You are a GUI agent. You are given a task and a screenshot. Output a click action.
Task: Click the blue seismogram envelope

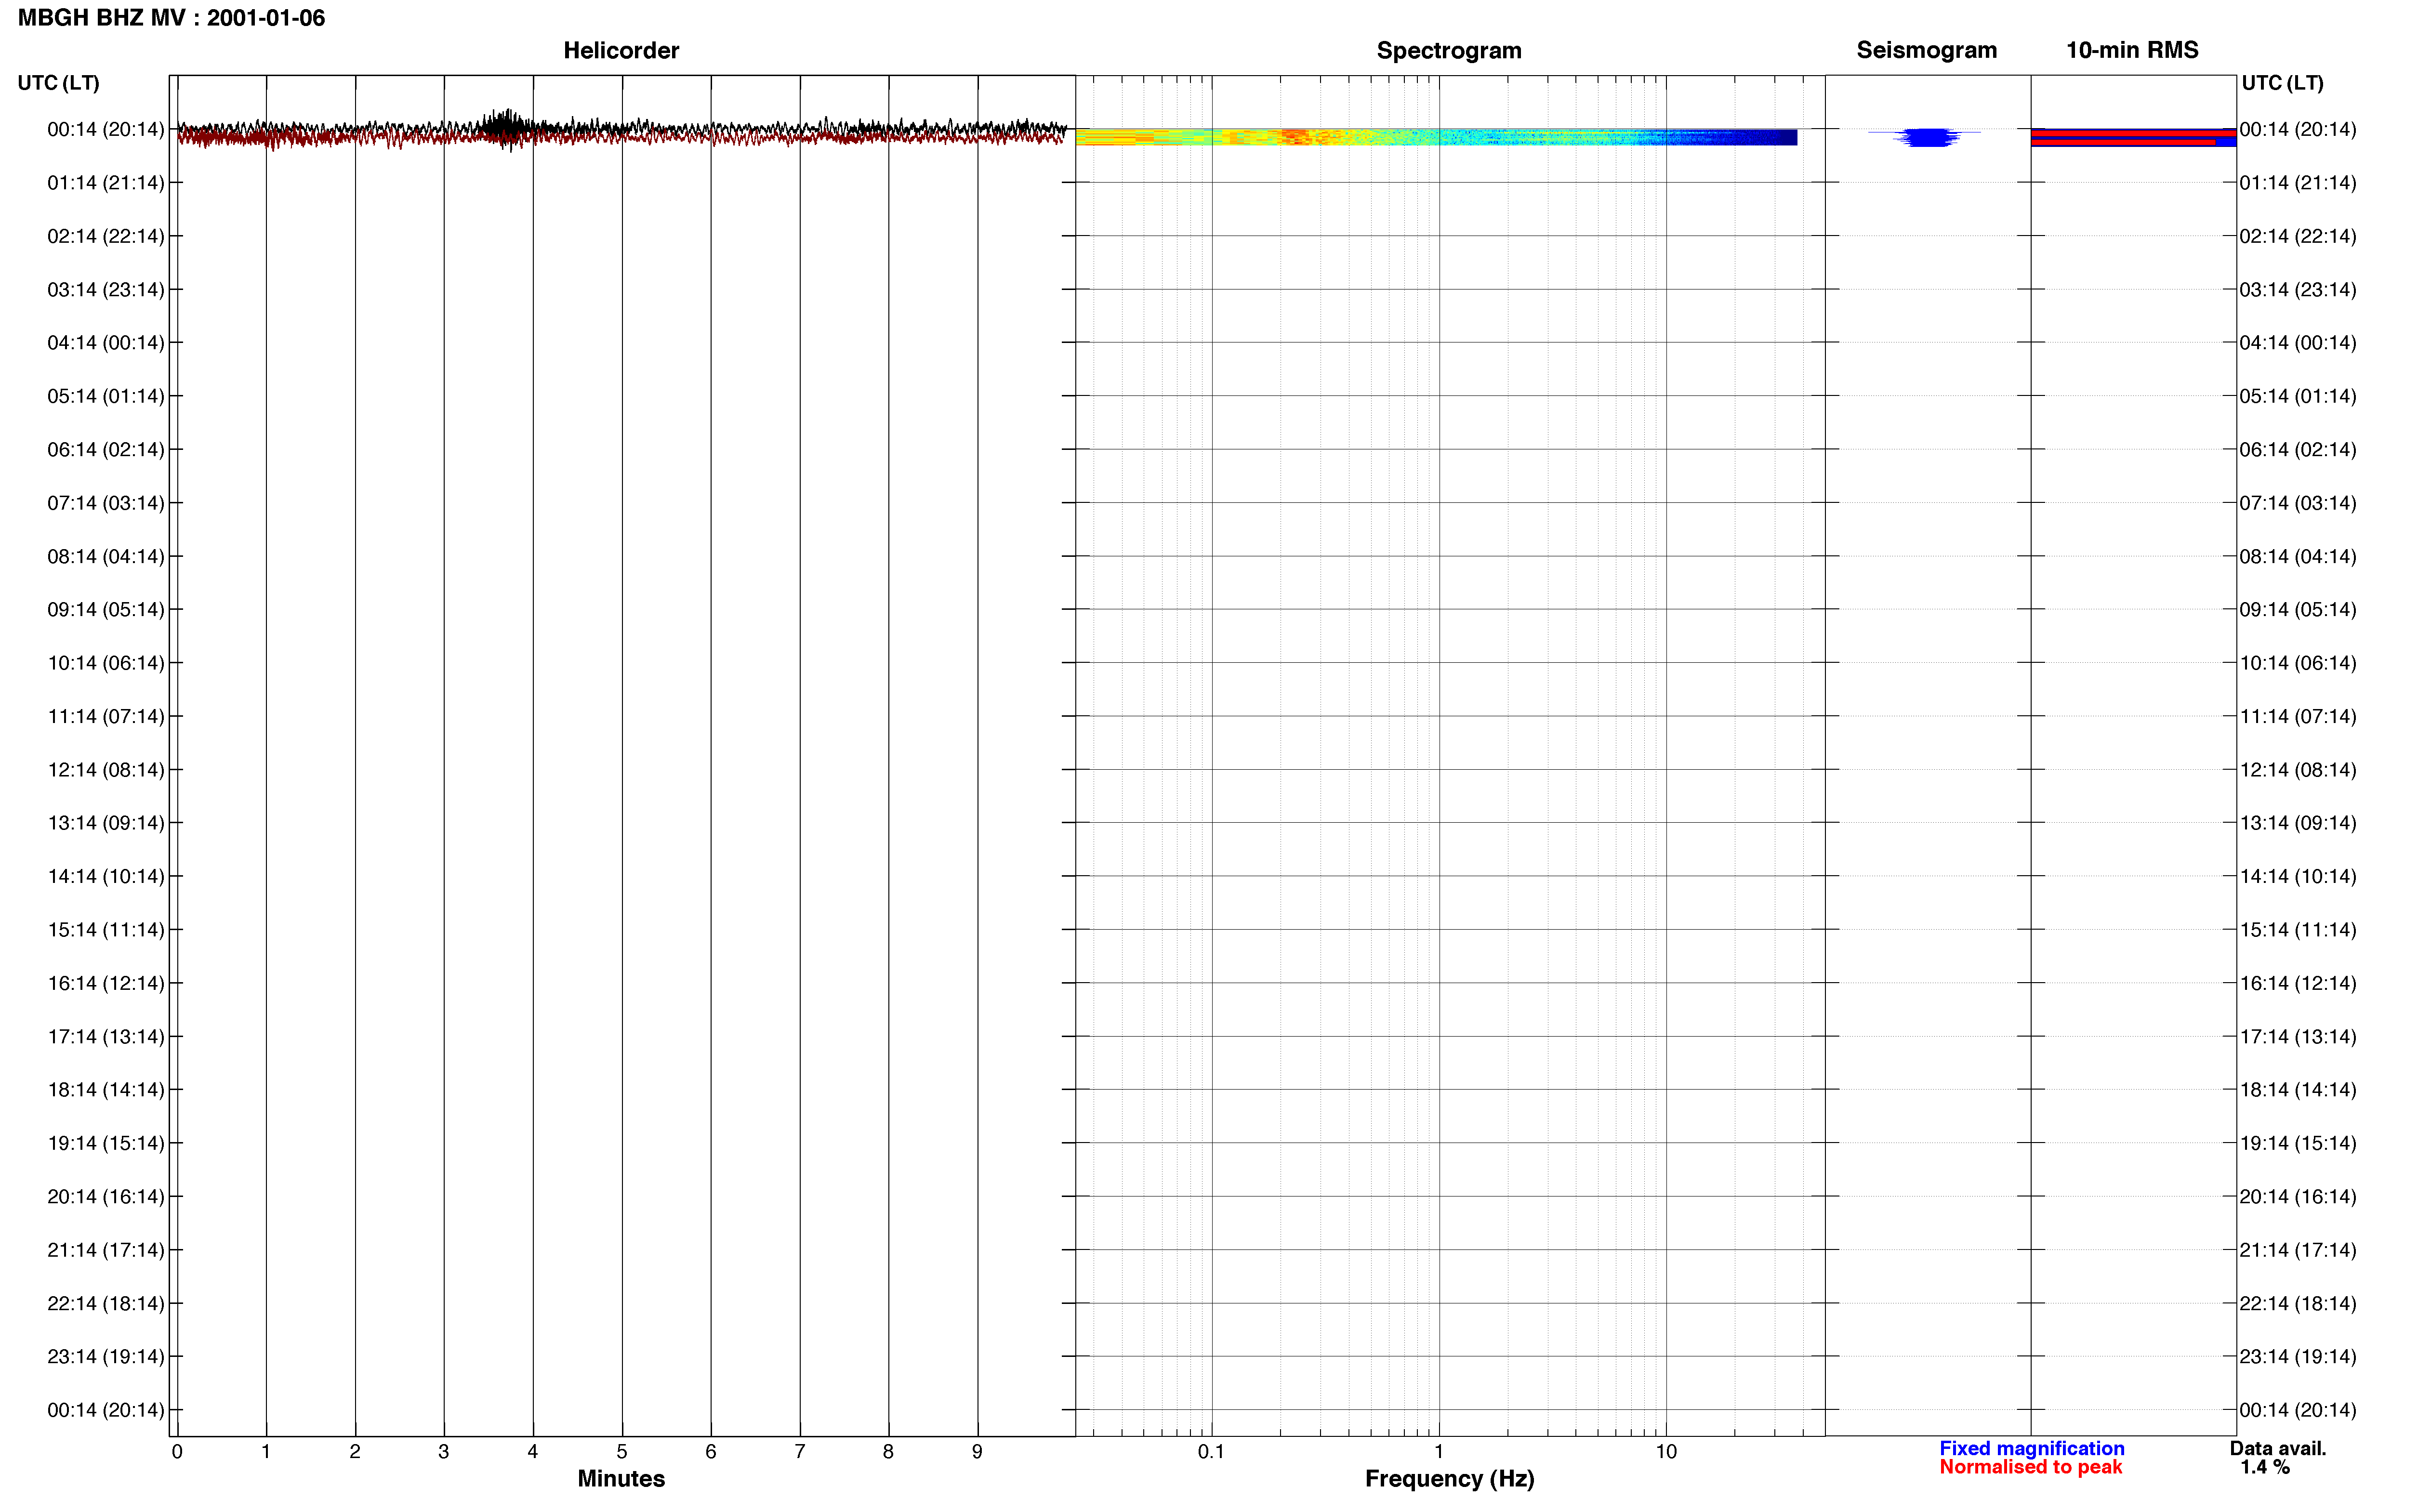click(1926, 137)
